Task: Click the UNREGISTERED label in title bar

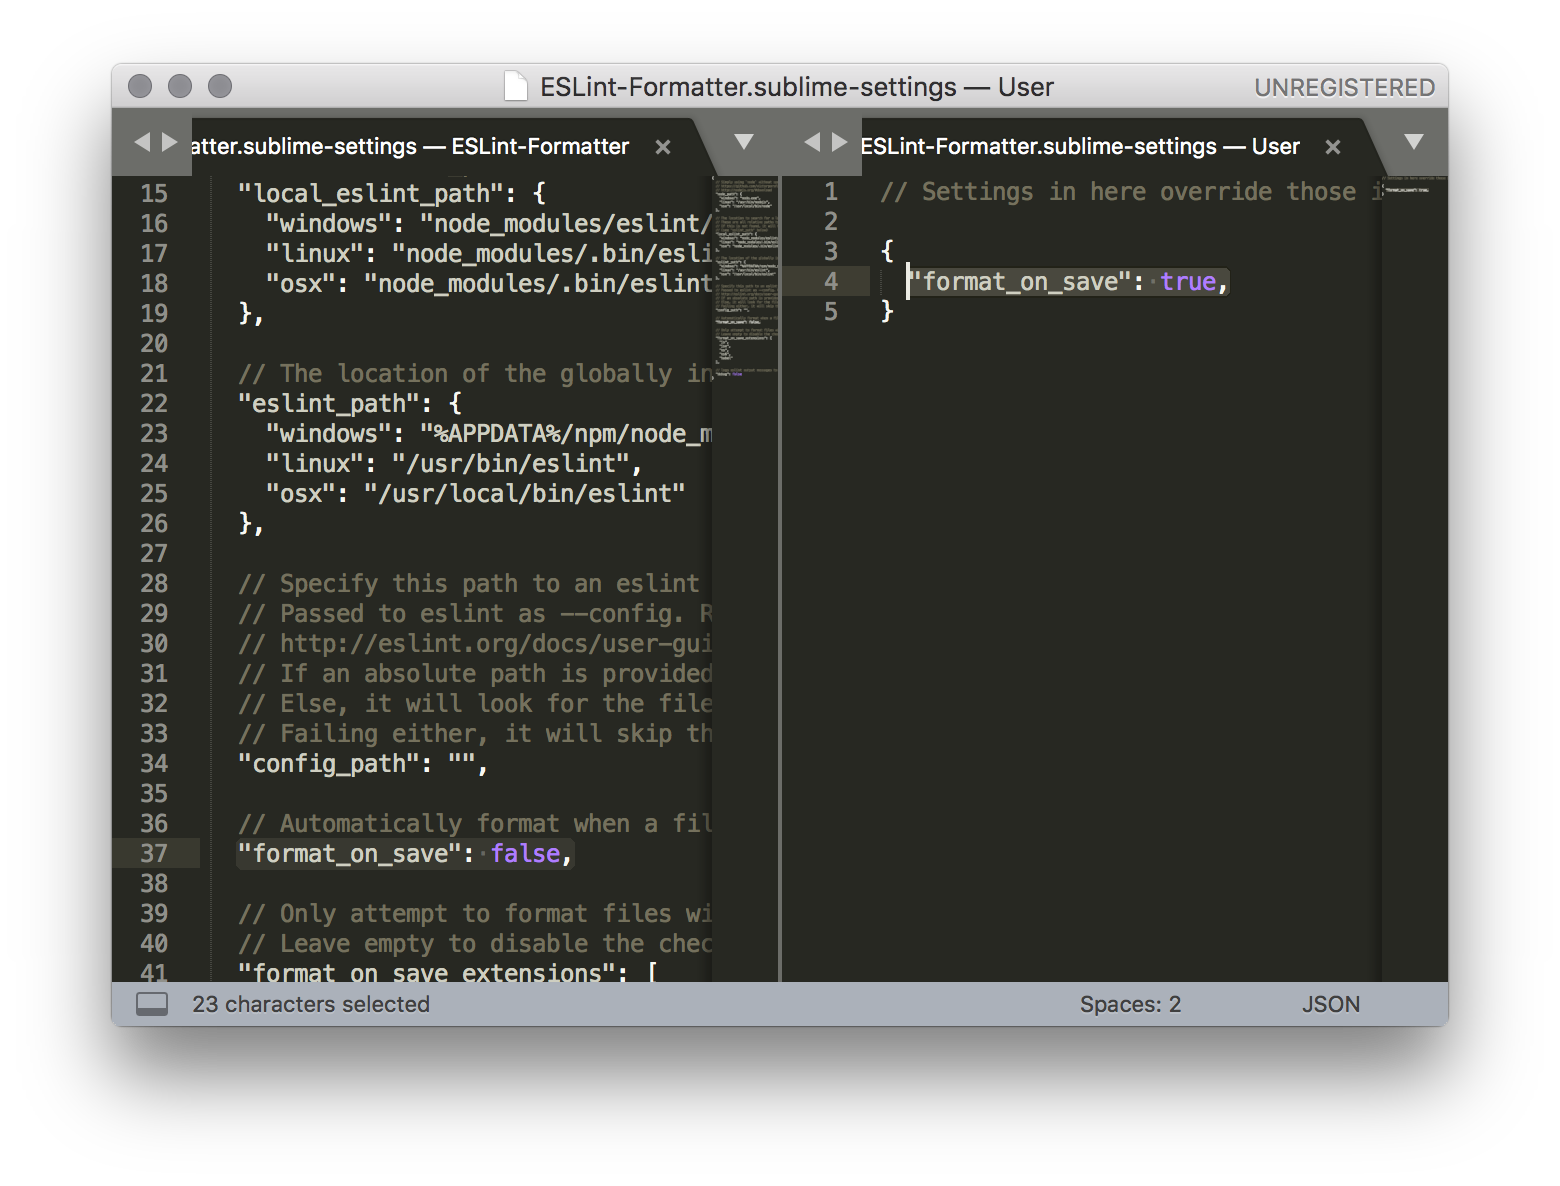Action: pos(1344,88)
